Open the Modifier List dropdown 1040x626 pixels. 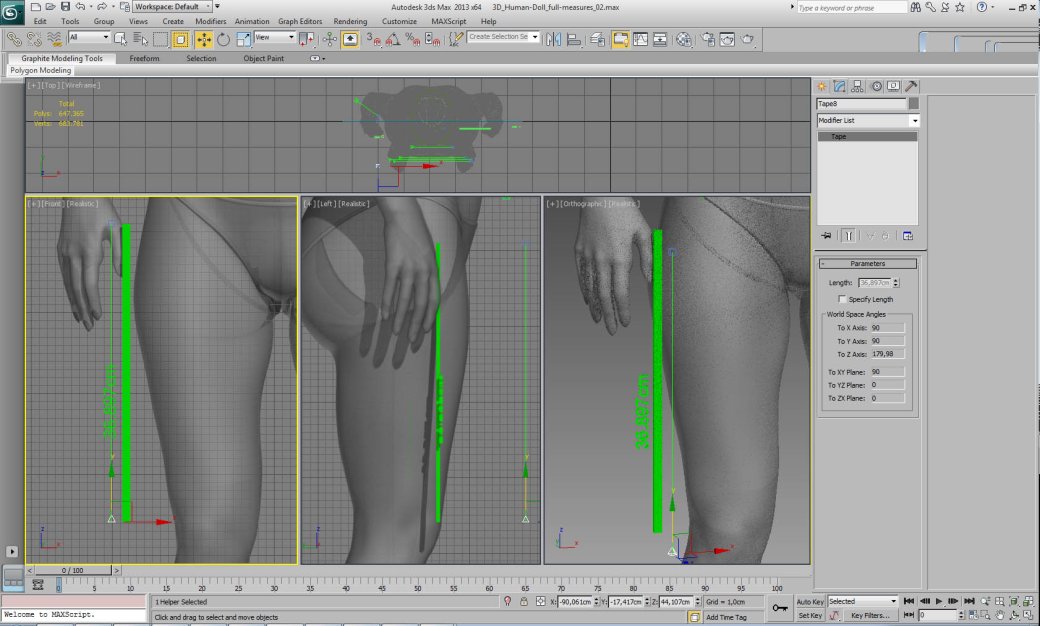click(868, 120)
